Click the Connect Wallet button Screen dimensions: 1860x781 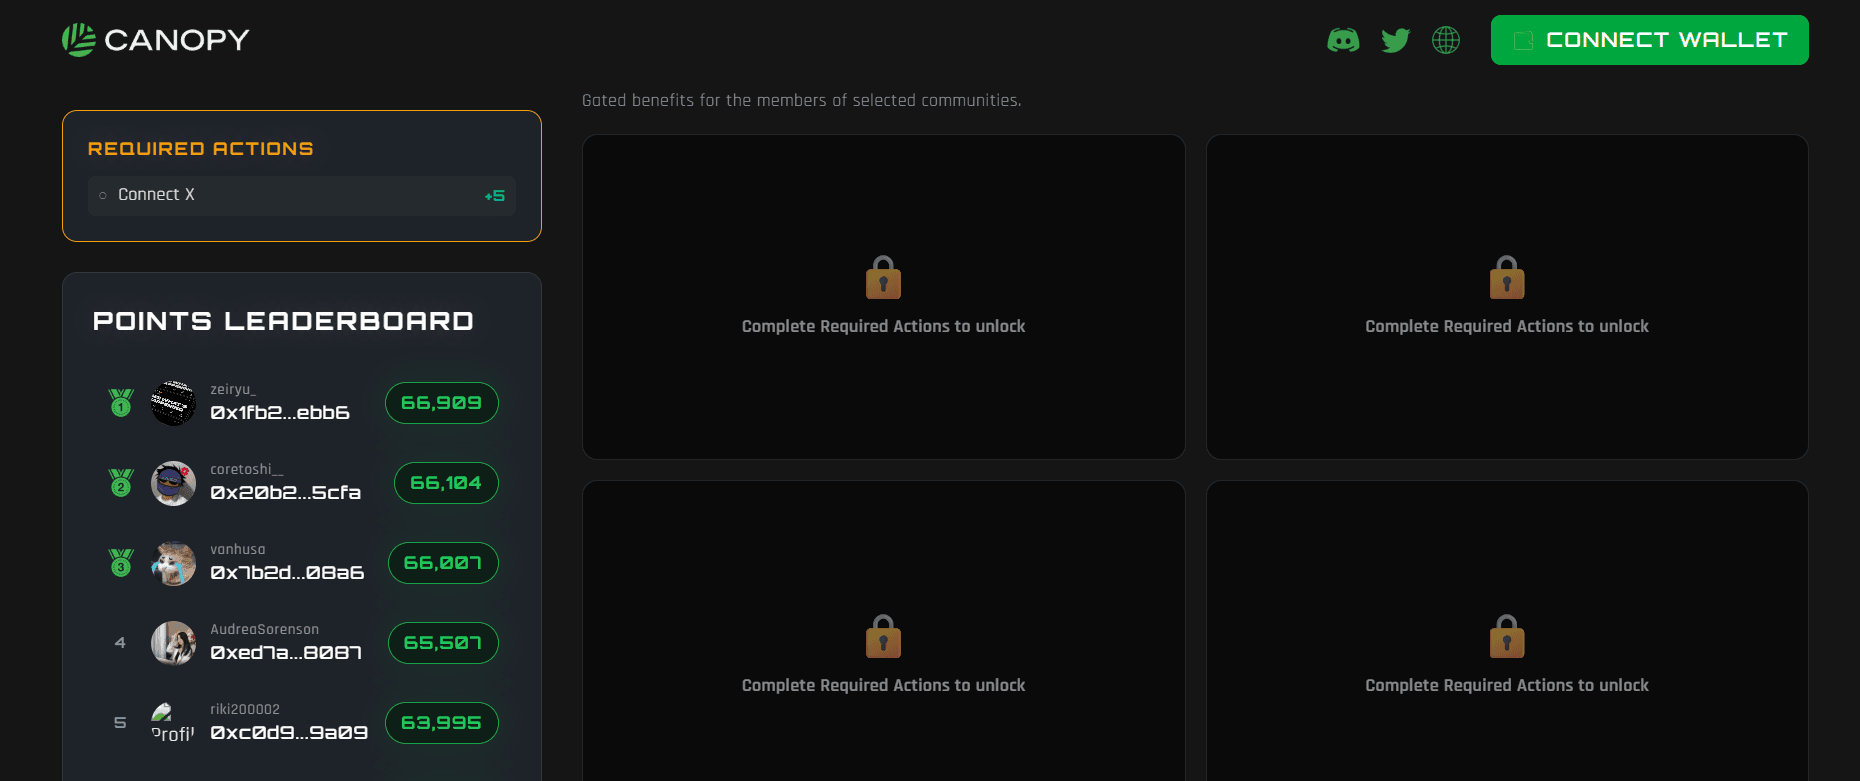coord(1649,40)
